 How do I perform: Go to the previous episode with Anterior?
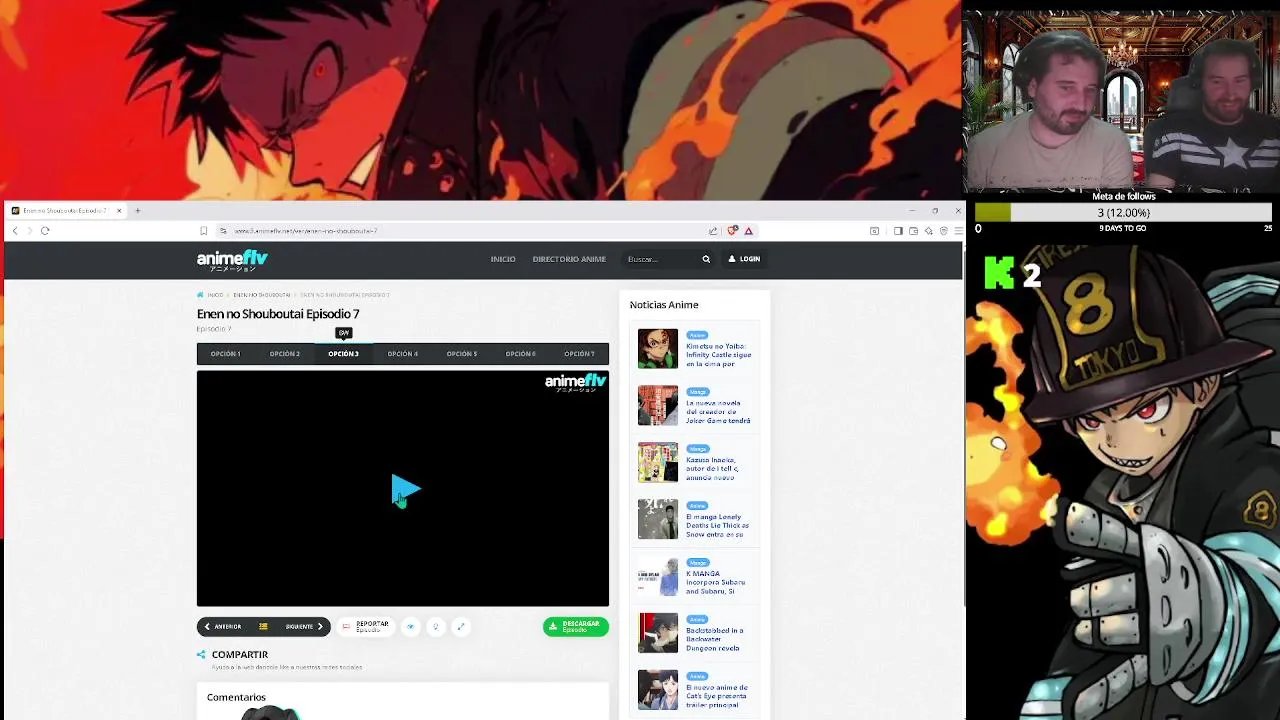click(x=223, y=627)
